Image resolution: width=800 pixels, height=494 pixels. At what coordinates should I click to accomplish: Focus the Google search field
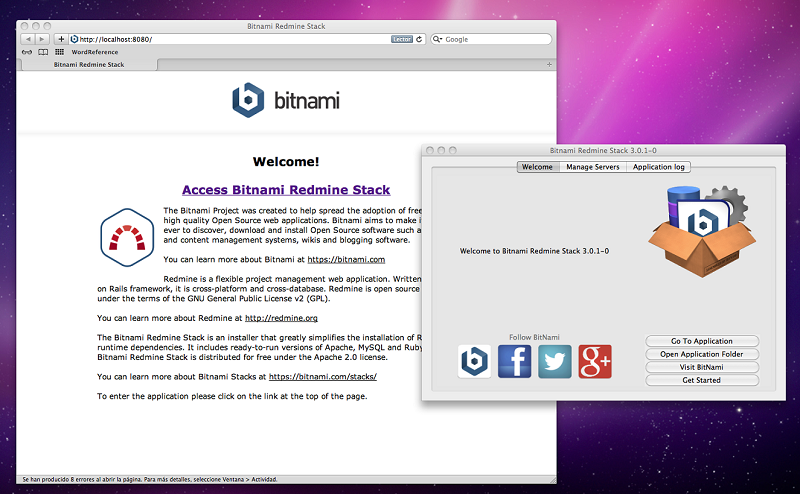click(x=491, y=39)
